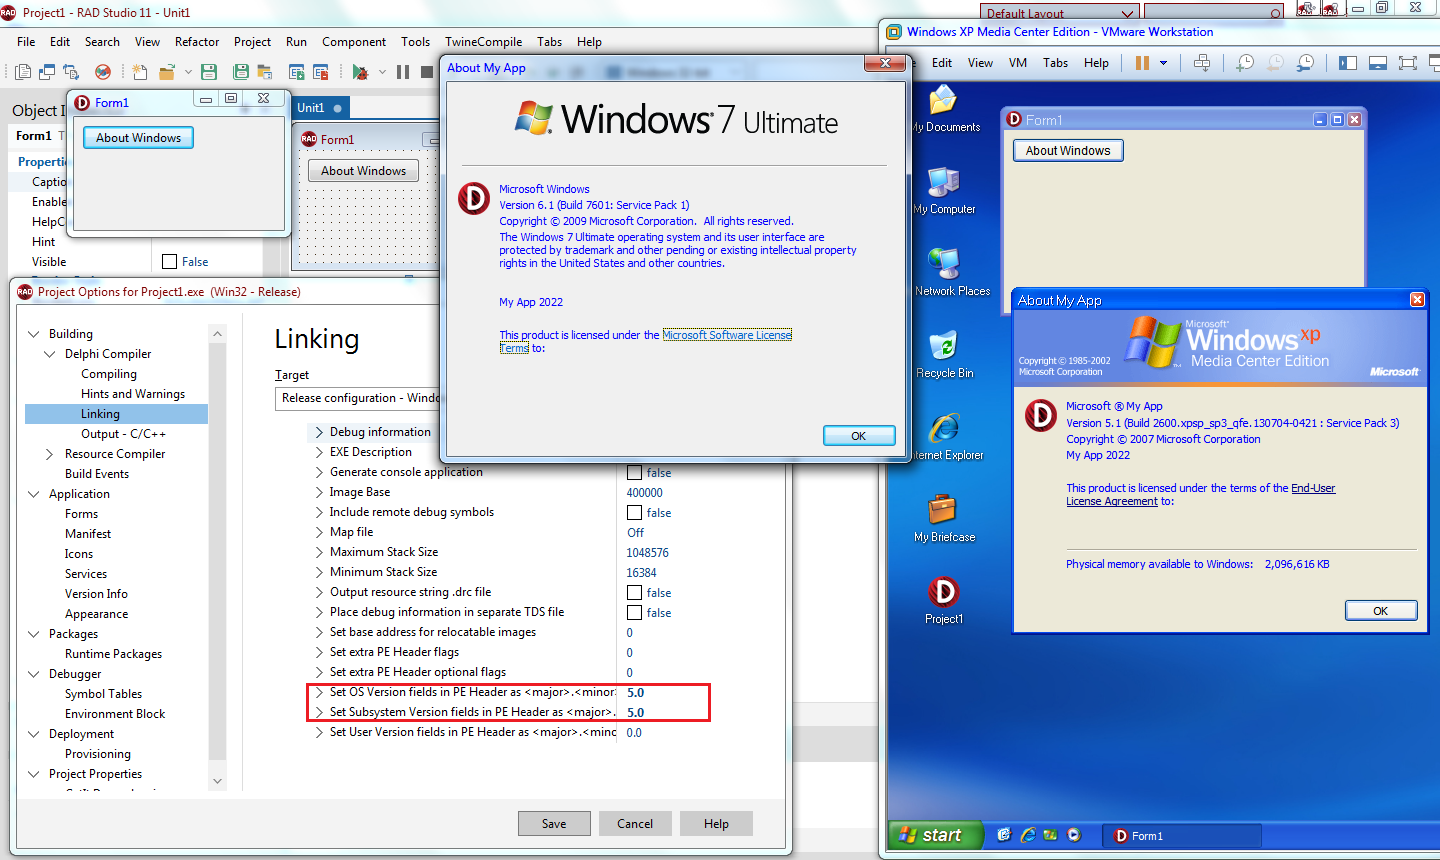Expand the Map file option row
This screenshot has height=860, width=1440.
click(x=319, y=532)
